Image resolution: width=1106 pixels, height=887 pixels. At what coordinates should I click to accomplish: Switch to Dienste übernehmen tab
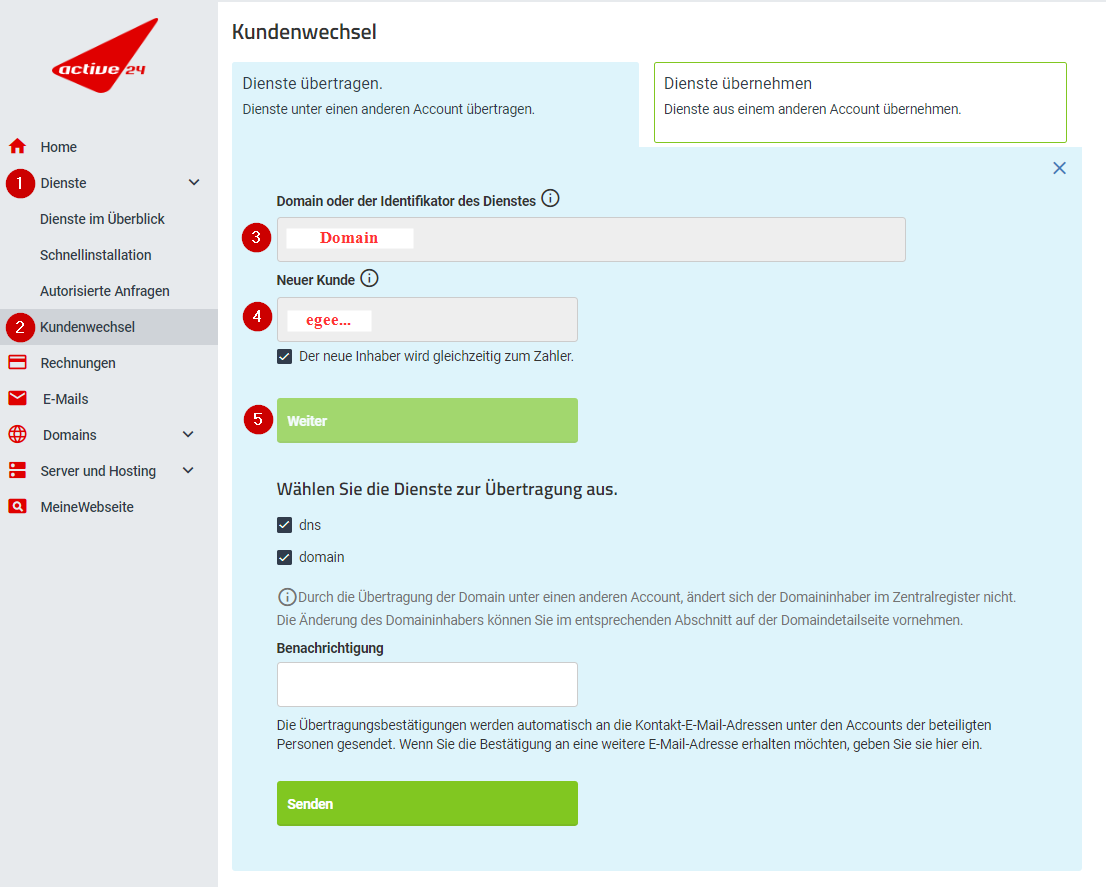(x=860, y=102)
